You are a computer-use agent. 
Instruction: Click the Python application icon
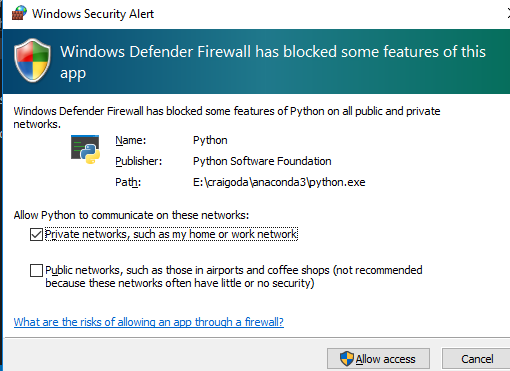tap(85, 150)
